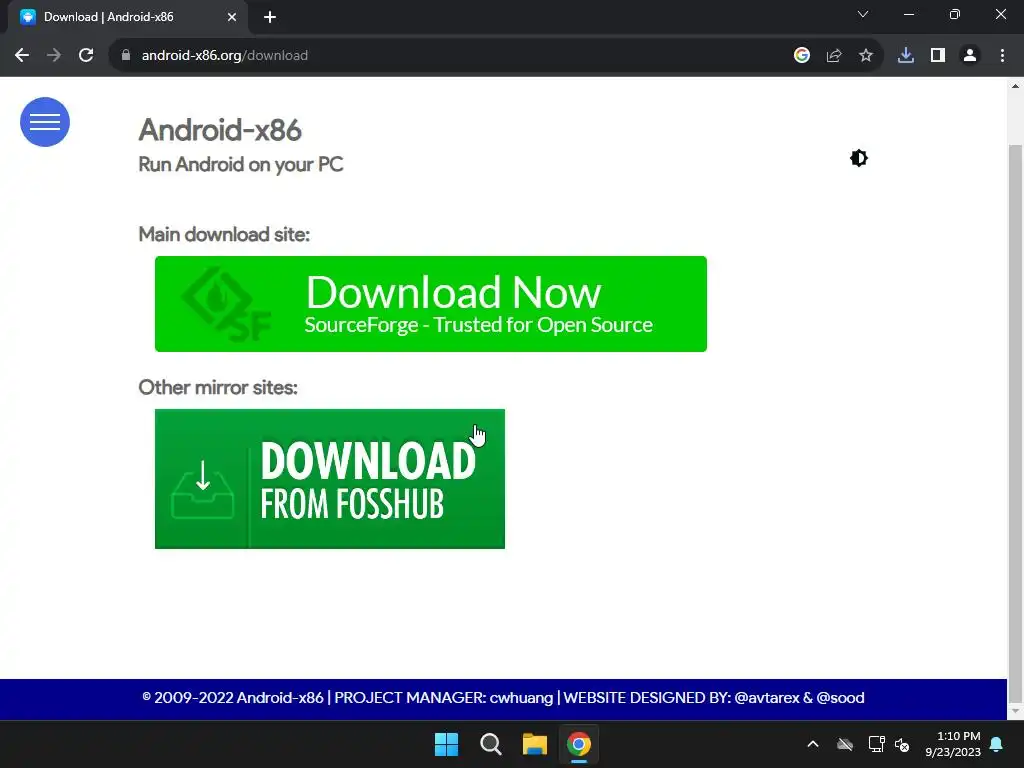Screen dimensions: 1024x768
Task: Close the Android-x86 tab
Action: pos(232,17)
